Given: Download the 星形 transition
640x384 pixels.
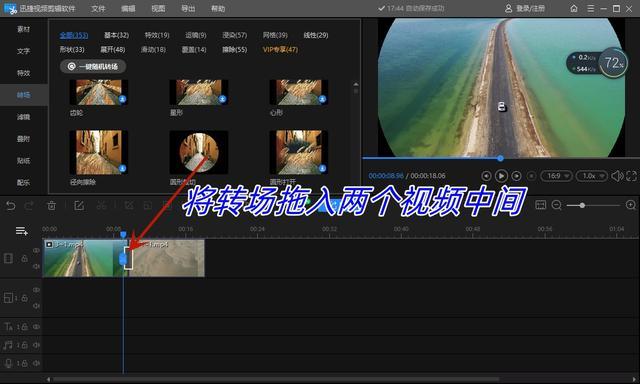Looking at the screenshot, I should (x=222, y=99).
